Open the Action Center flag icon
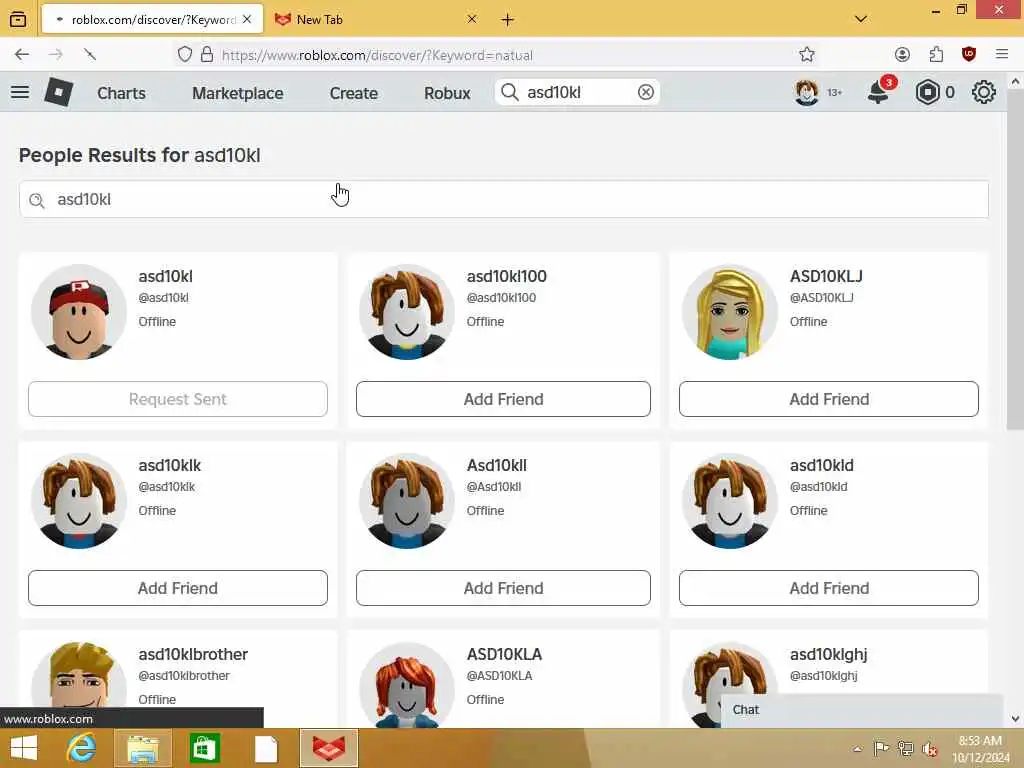The width and height of the screenshot is (1024, 768). point(881,748)
